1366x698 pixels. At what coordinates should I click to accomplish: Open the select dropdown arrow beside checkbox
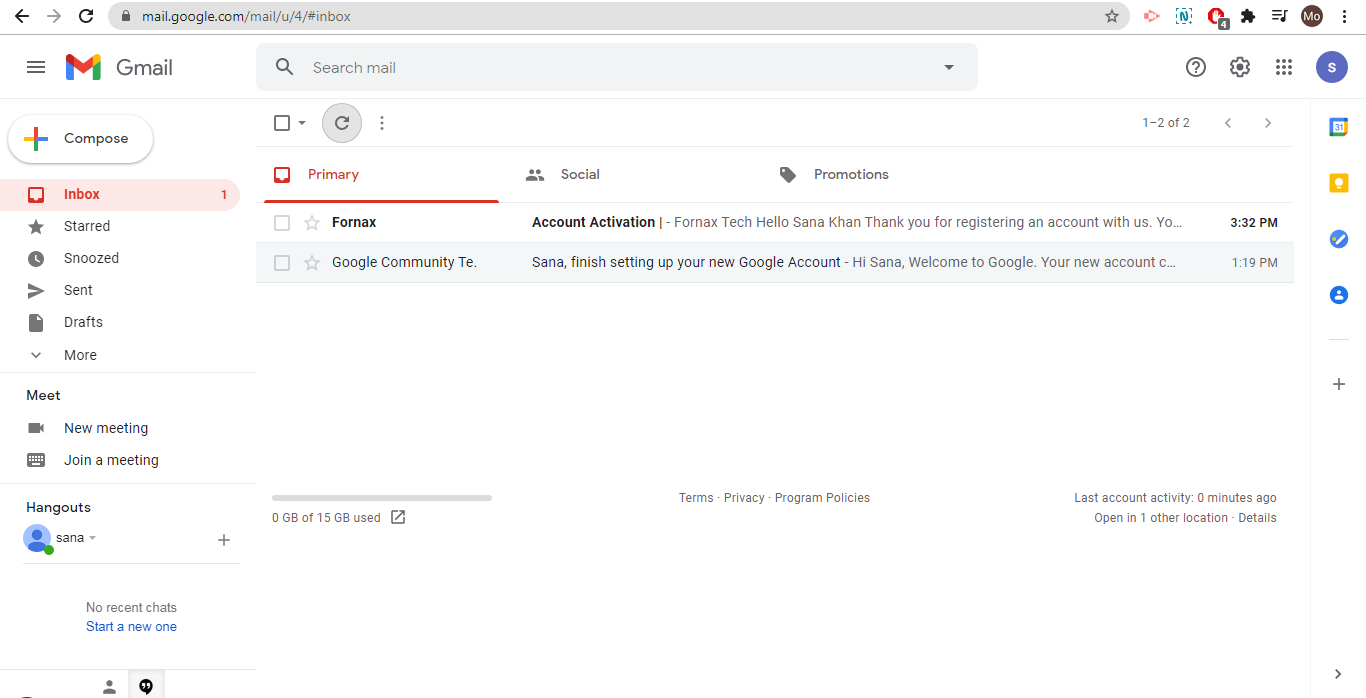302,123
